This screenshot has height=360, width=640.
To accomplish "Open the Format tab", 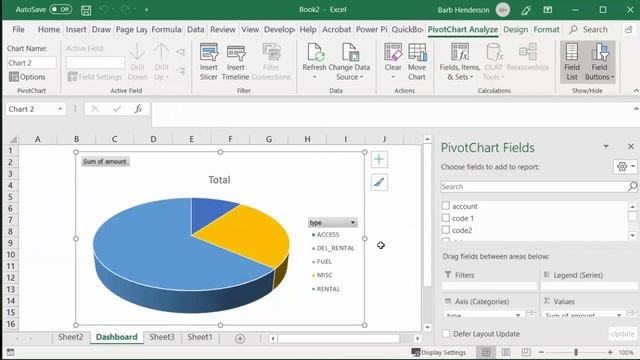I will [546, 29].
